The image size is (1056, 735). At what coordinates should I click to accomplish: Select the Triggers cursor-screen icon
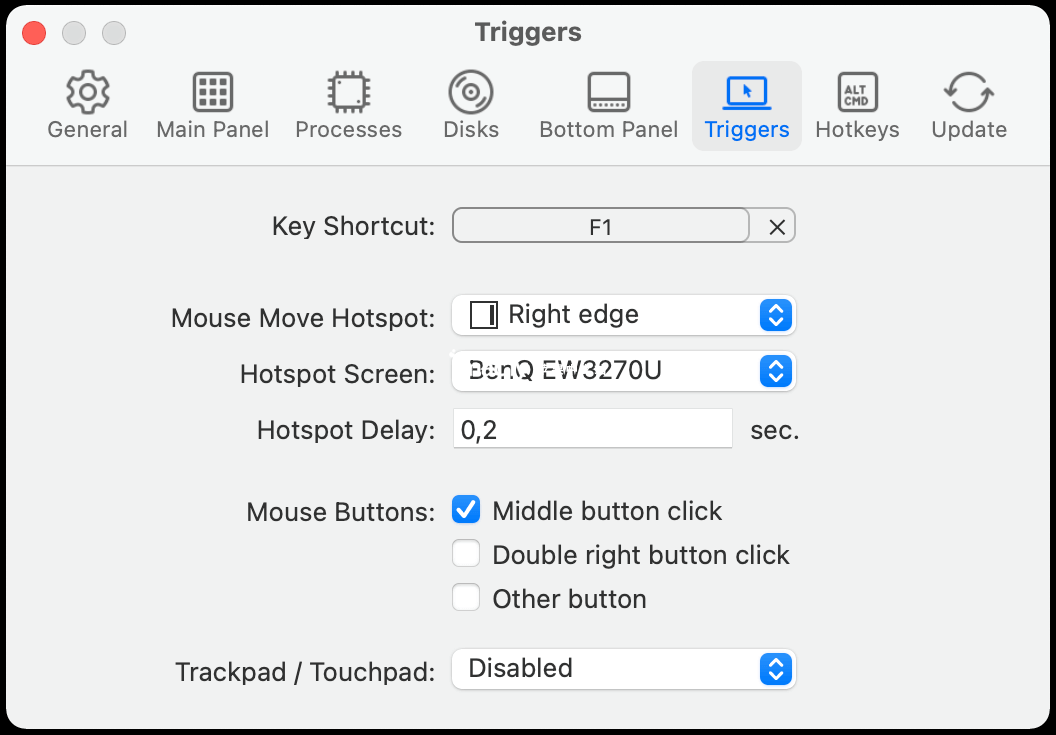tap(747, 92)
